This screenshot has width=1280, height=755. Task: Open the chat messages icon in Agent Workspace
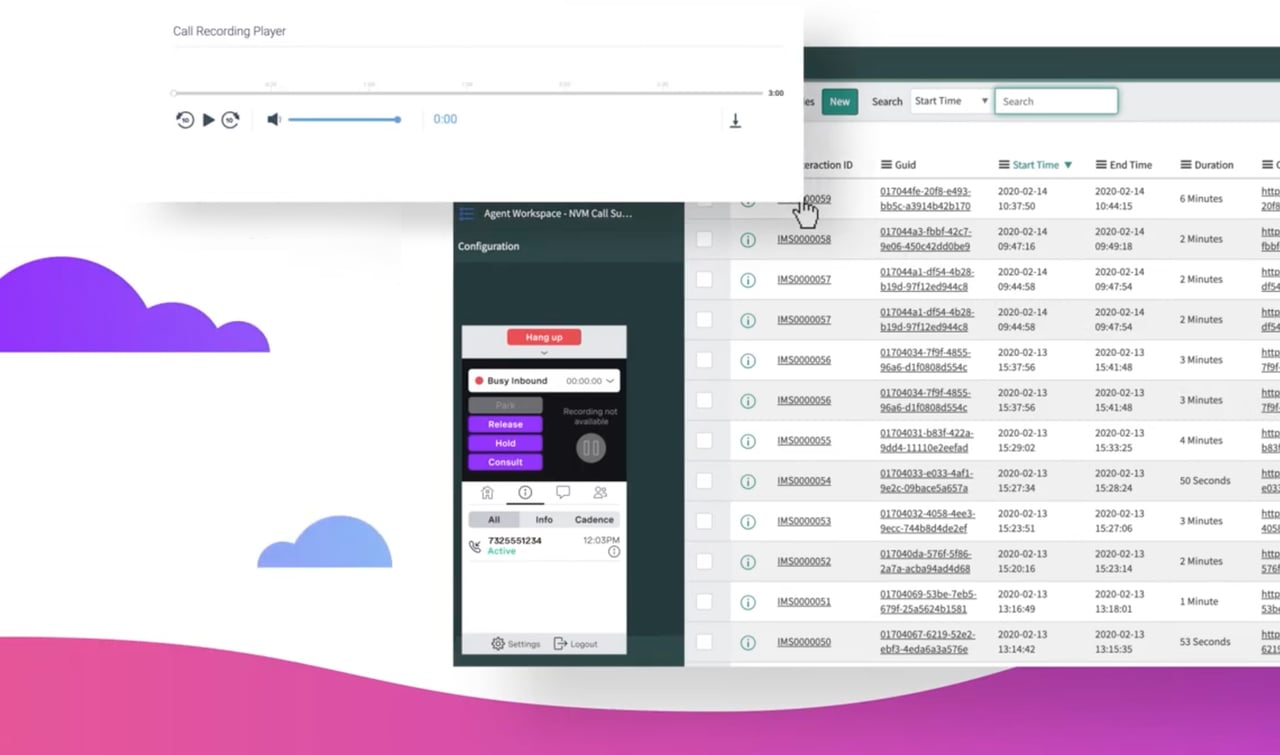click(562, 492)
